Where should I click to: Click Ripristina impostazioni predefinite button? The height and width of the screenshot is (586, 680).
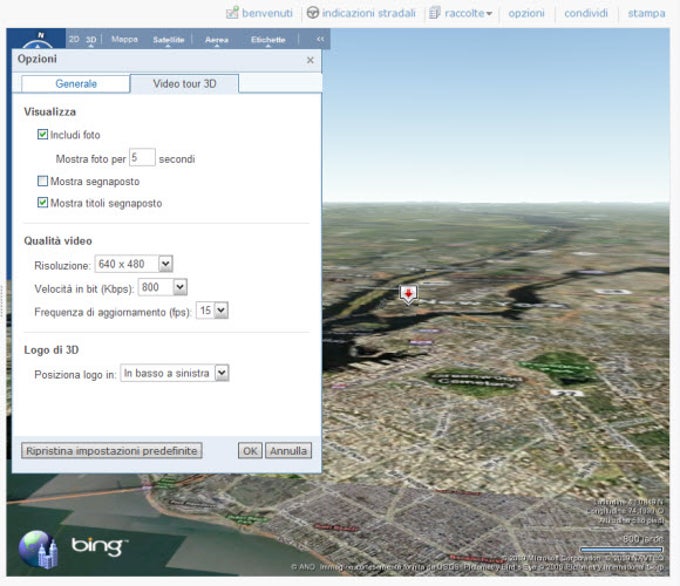[x=111, y=451]
